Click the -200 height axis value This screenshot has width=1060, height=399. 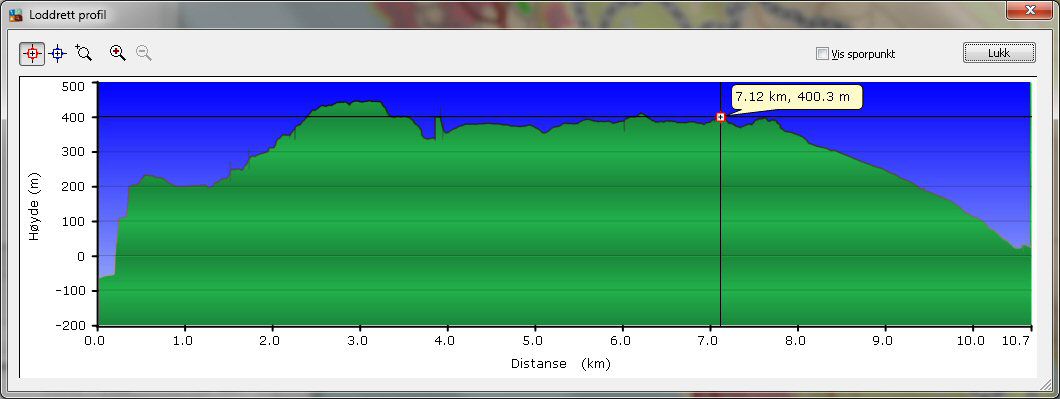(72, 325)
